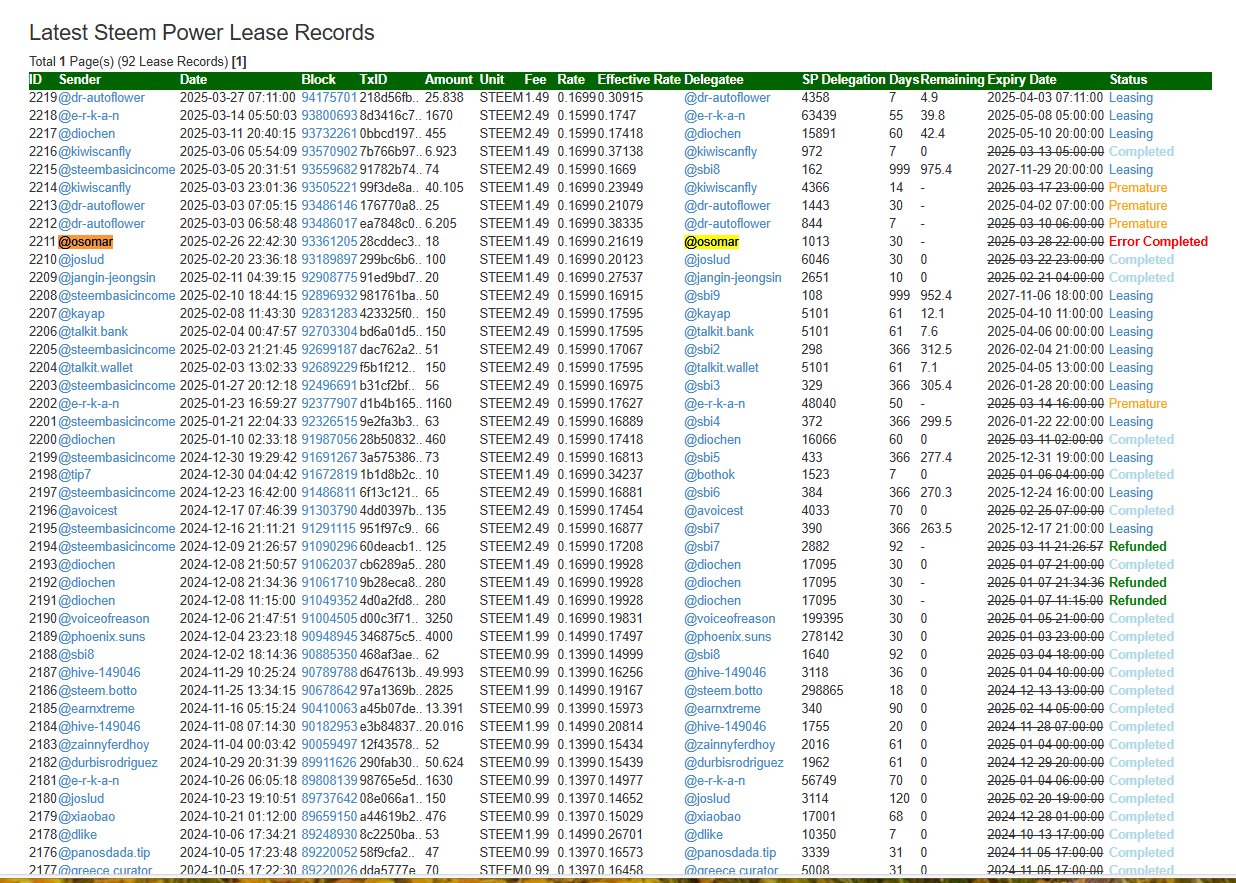Select 'Leasing' status in lease row 2219
Image resolution: width=1236 pixels, height=883 pixels.
pyautogui.click(x=1131, y=98)
